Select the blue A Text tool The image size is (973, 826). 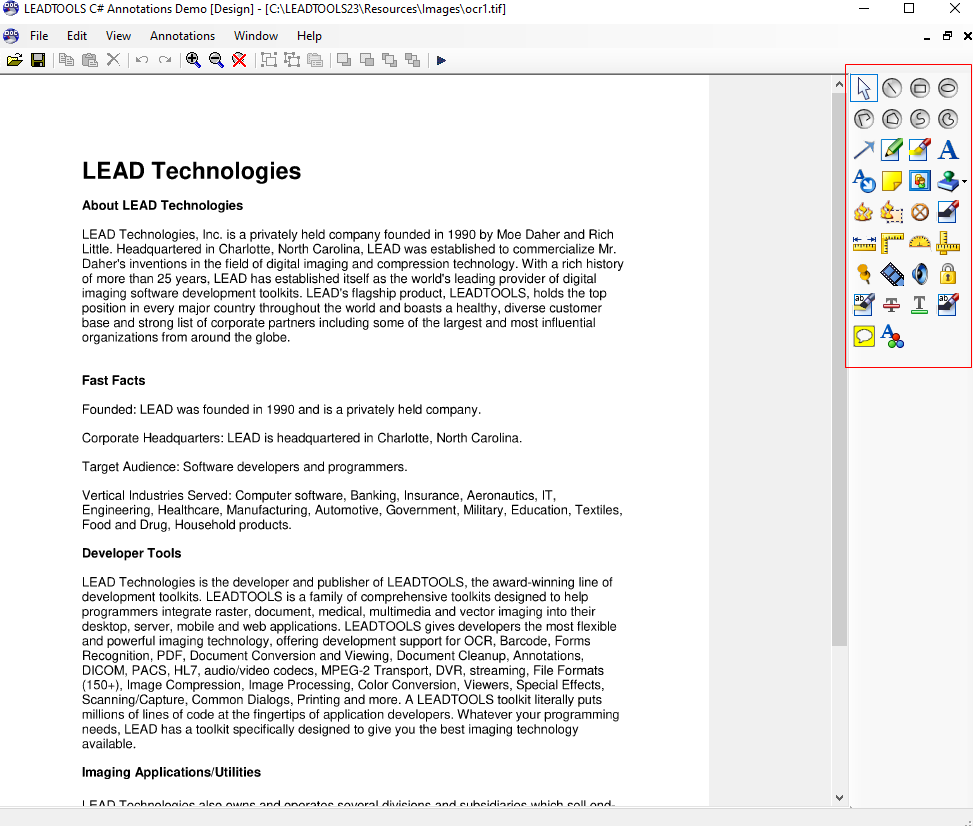(948, 150)
